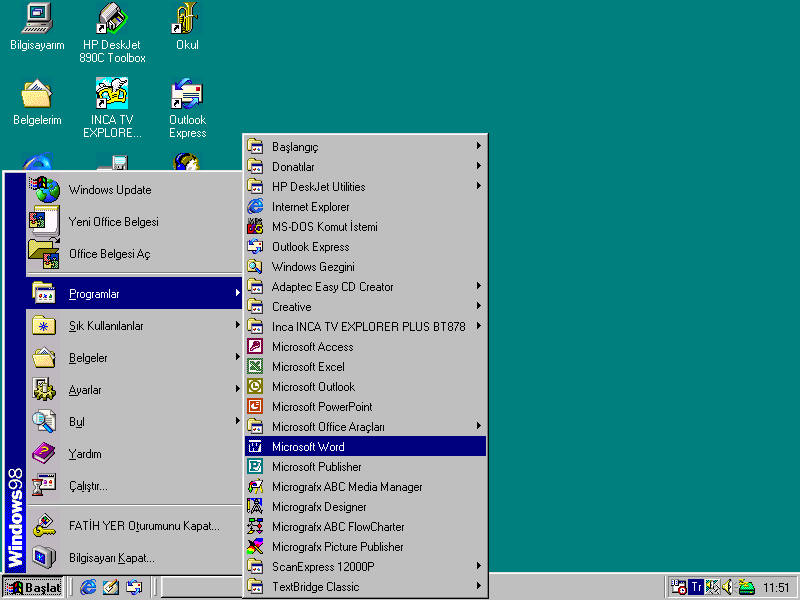Viewport: 800px width, 600px height.
Task: Launch highlighted Microsoft Word entry
Action: [x=365, y=446]
